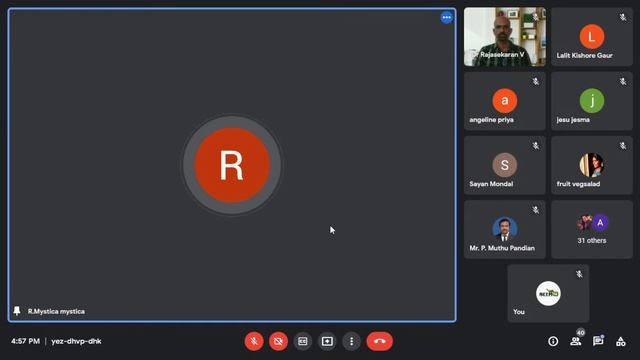Unmute your microphone
Image resolution: width=640 pixels, height=360 pixels.
[254, 341]
